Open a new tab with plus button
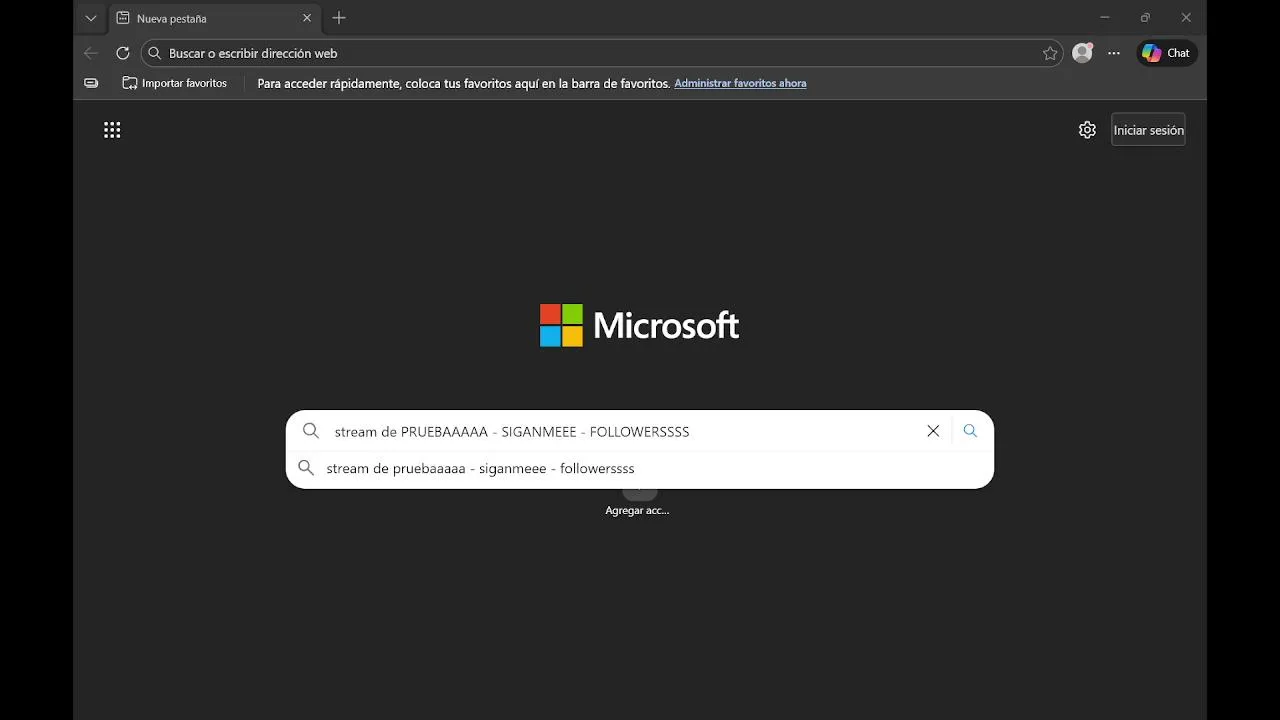Viewport: 1280px width, 720px height. coord(339,18)
